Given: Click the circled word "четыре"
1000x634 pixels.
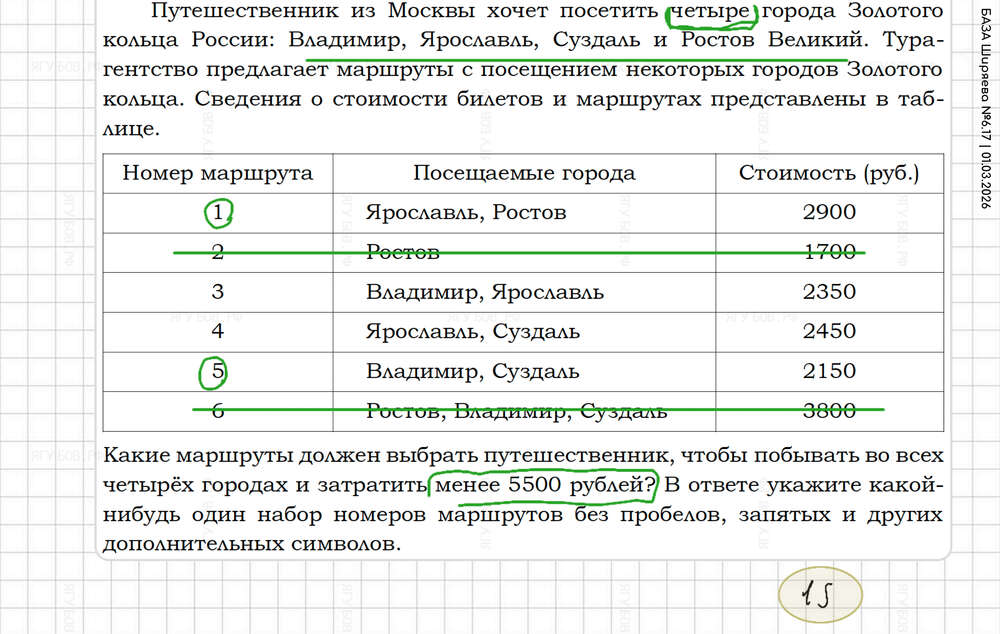Looking at the screenshot, I should coord(711,13).
